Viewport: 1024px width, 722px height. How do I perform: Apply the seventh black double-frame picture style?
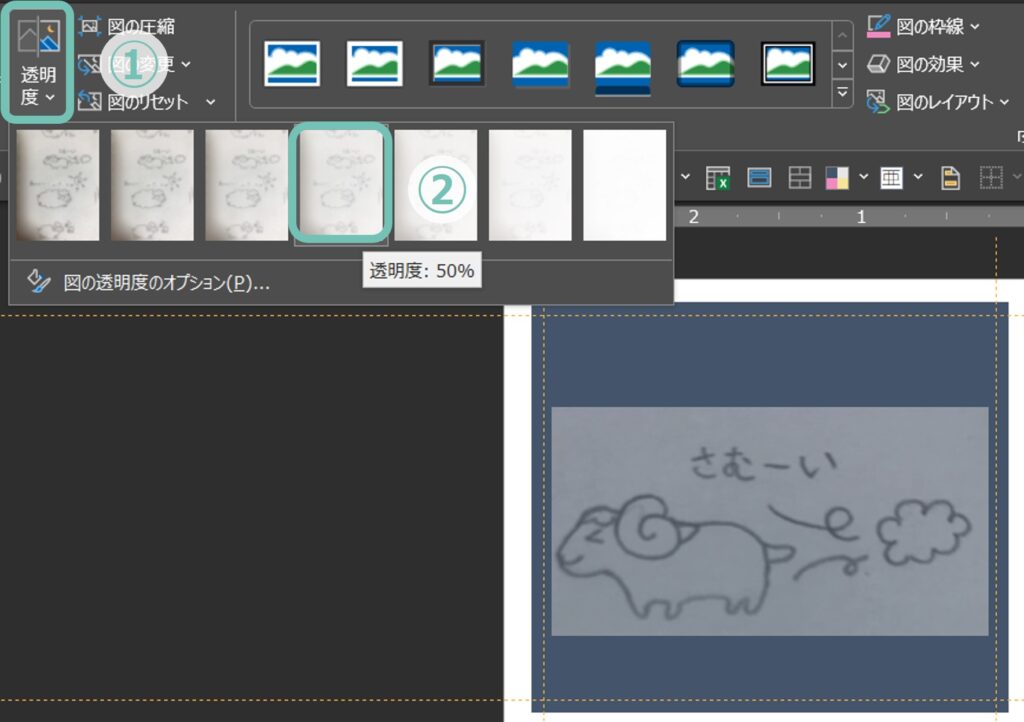coord(788,64)
